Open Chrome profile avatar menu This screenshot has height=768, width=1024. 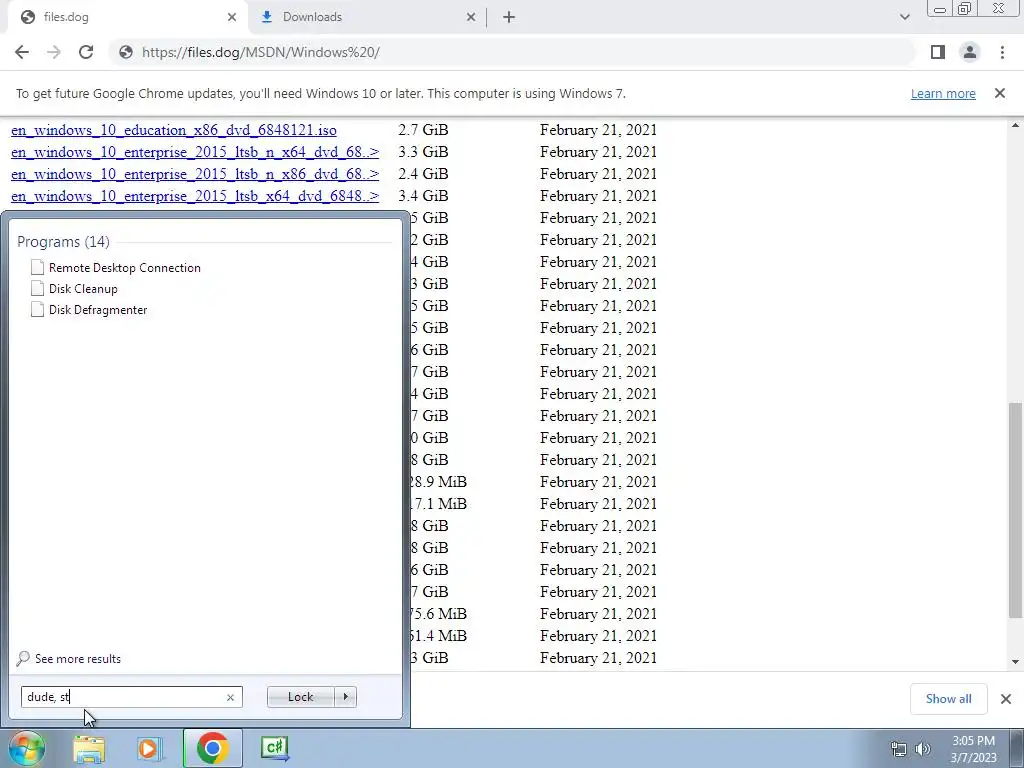(x=970, y=52)
